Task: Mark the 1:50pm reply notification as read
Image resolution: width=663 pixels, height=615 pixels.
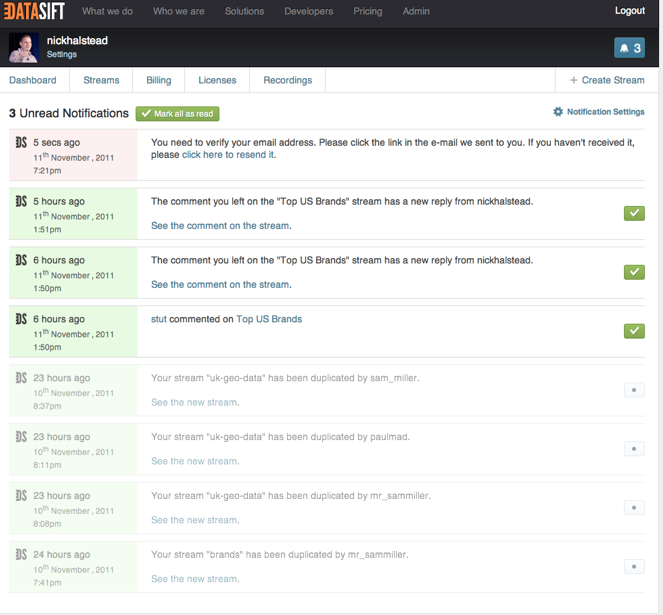Action: click(x=634, y=272)
